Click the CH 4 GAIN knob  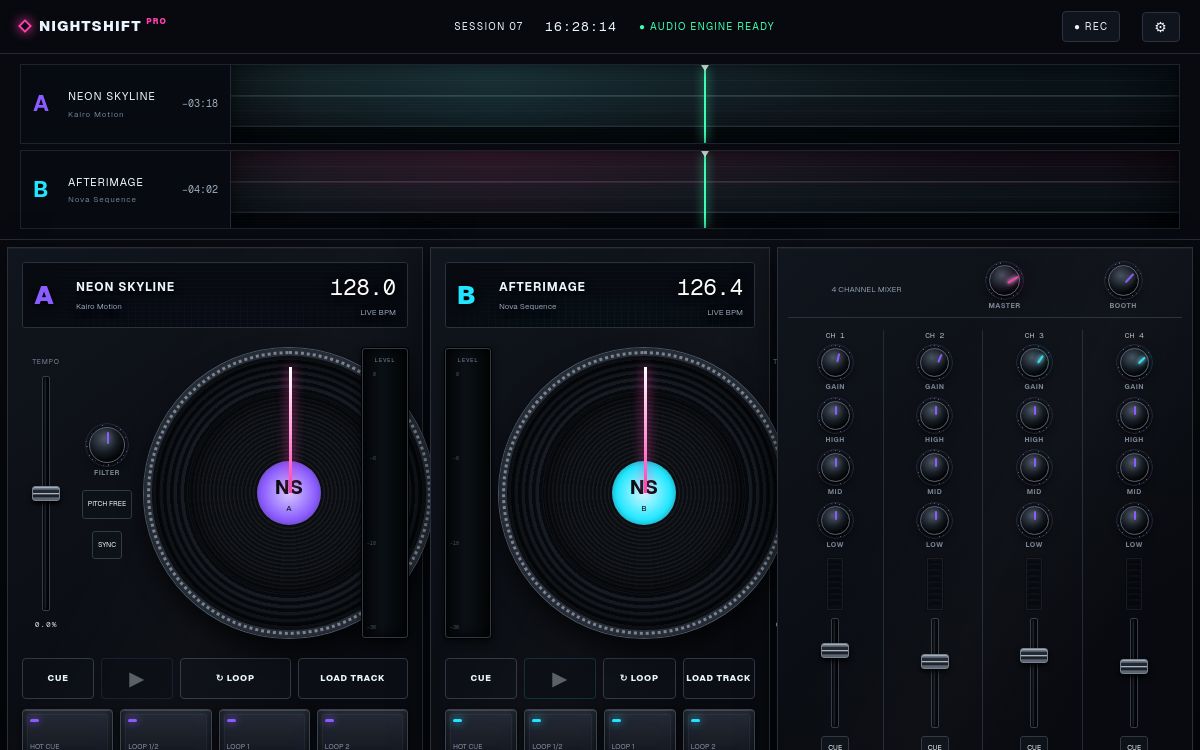click(x=1134, y=362)
